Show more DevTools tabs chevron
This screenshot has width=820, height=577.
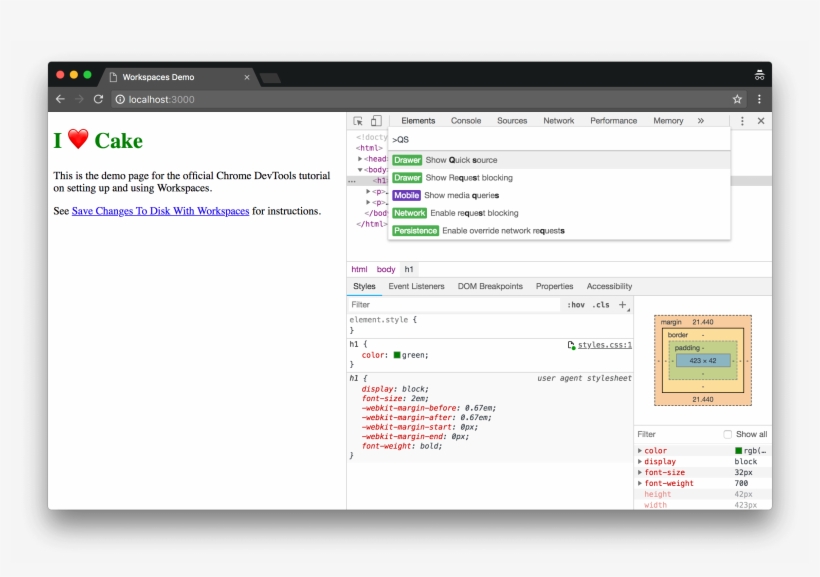701,121
